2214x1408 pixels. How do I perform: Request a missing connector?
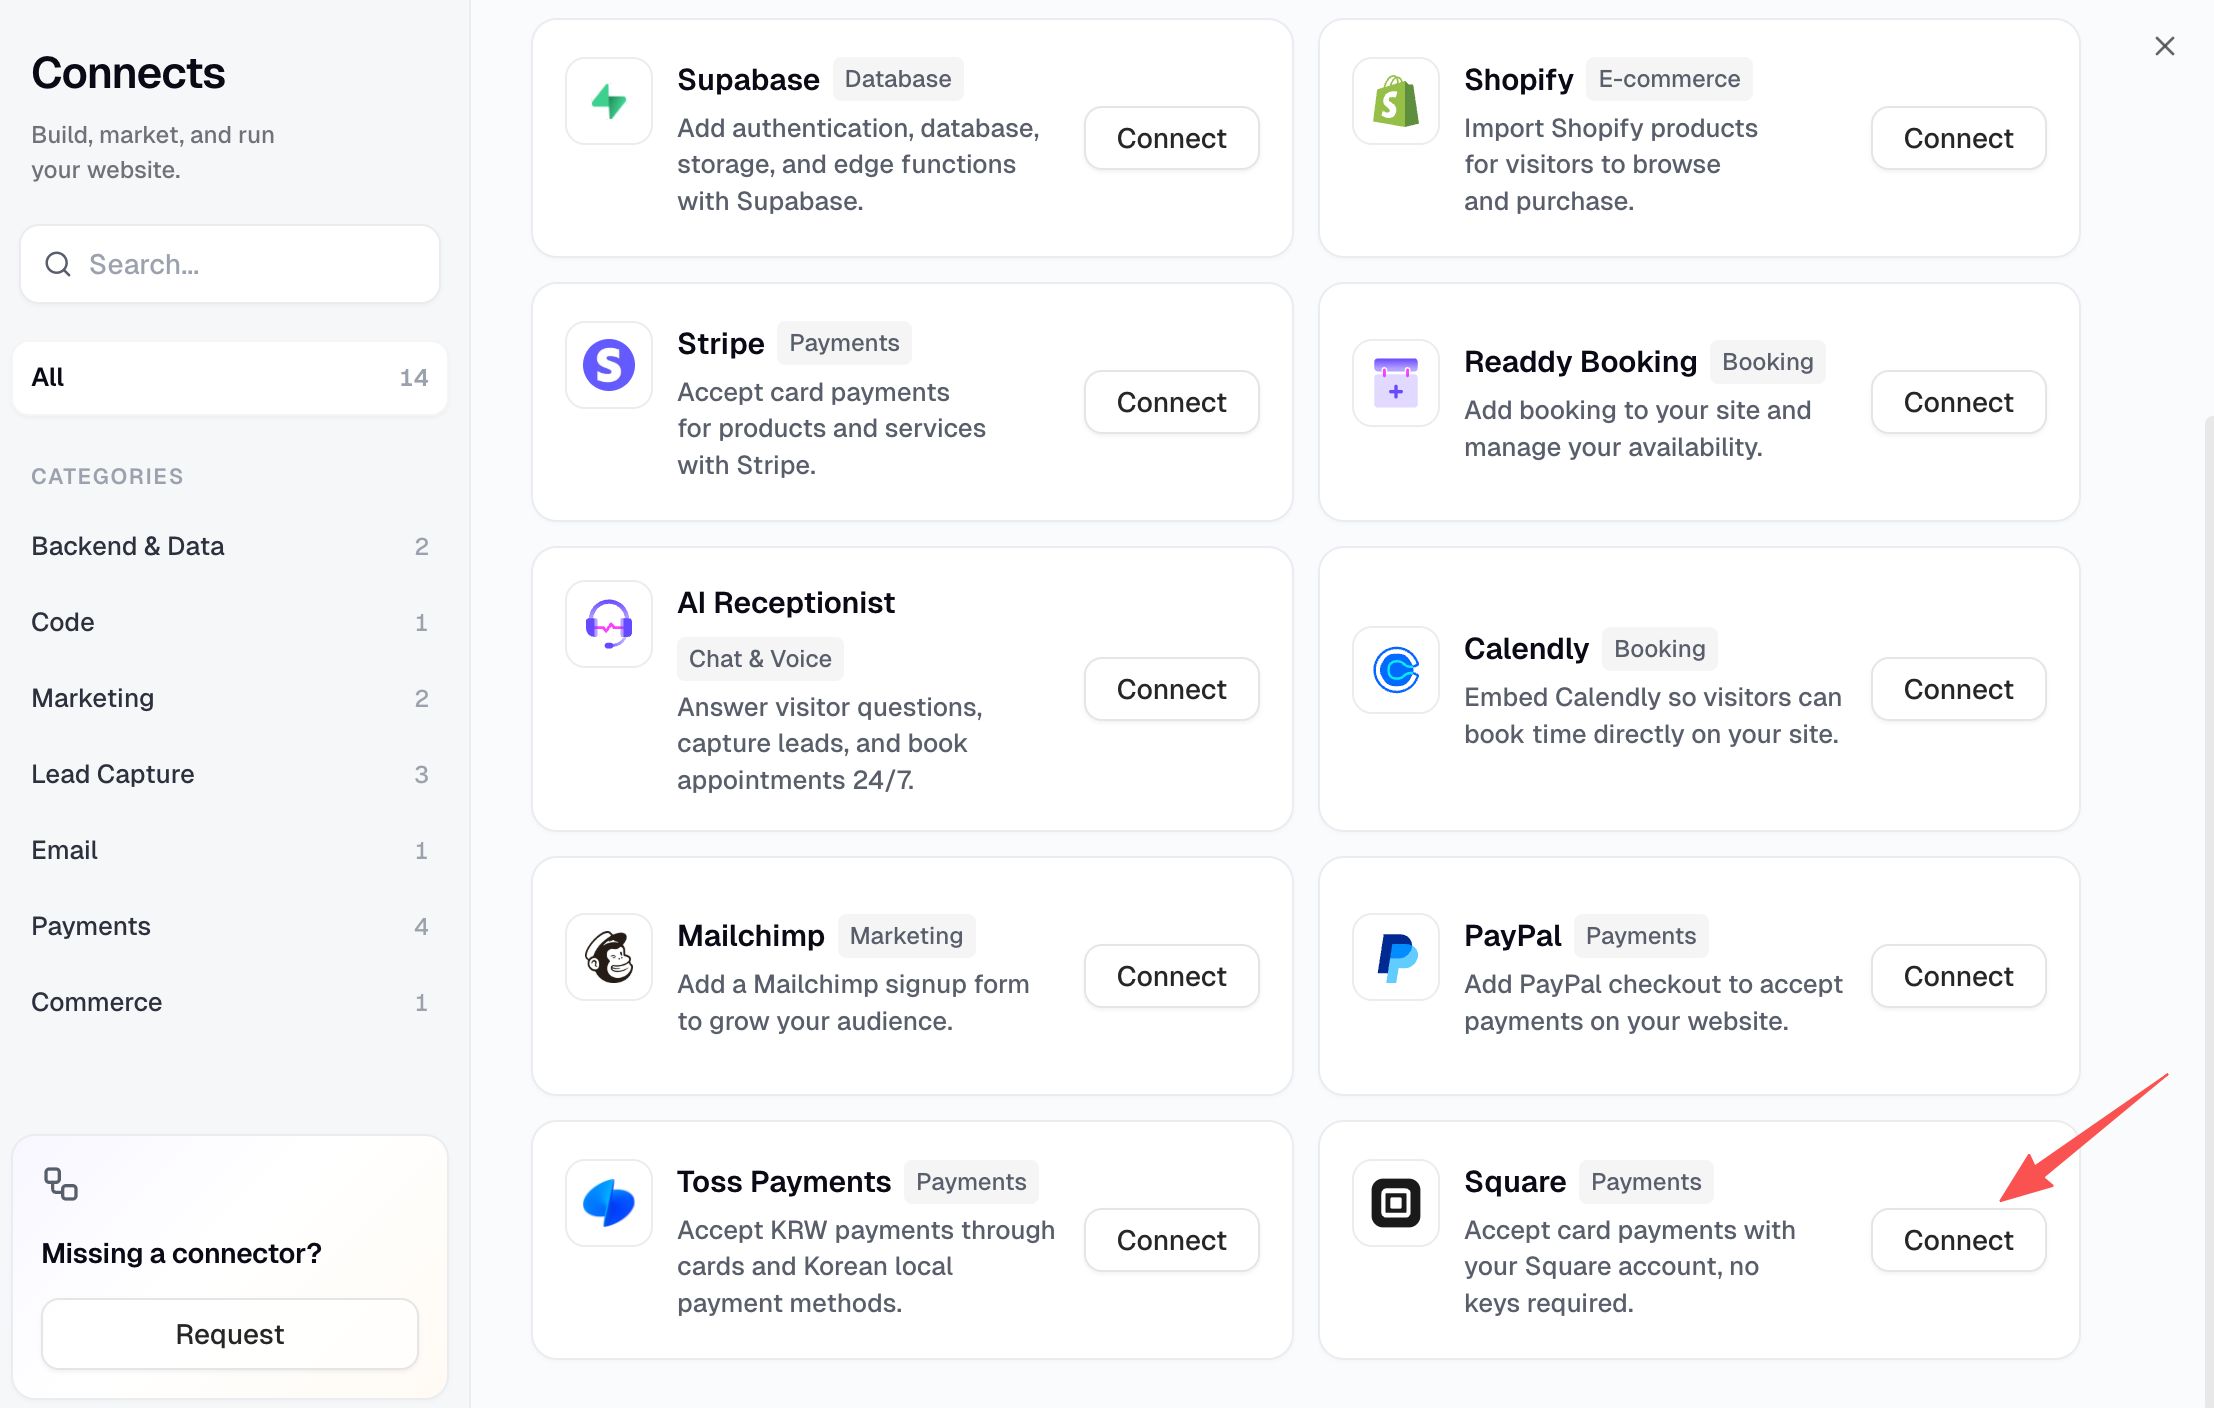[230, 1334]
